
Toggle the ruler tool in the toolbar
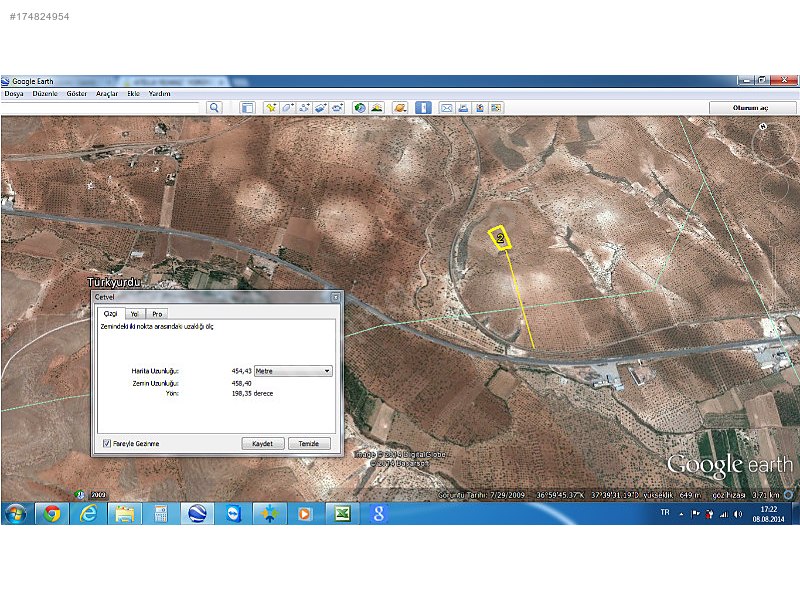click(x=423, y=108)
